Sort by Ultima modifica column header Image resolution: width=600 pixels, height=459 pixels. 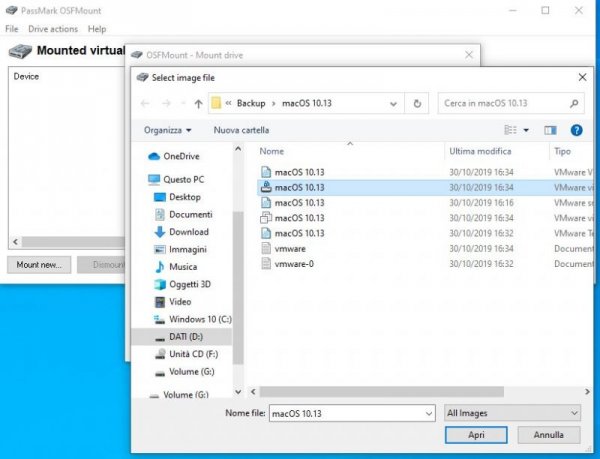point(480,151)
